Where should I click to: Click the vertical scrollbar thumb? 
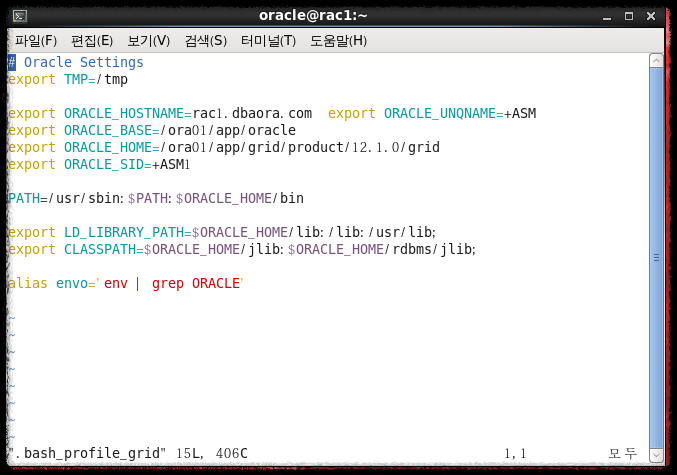pyautogui.click(x=656, y=258)
